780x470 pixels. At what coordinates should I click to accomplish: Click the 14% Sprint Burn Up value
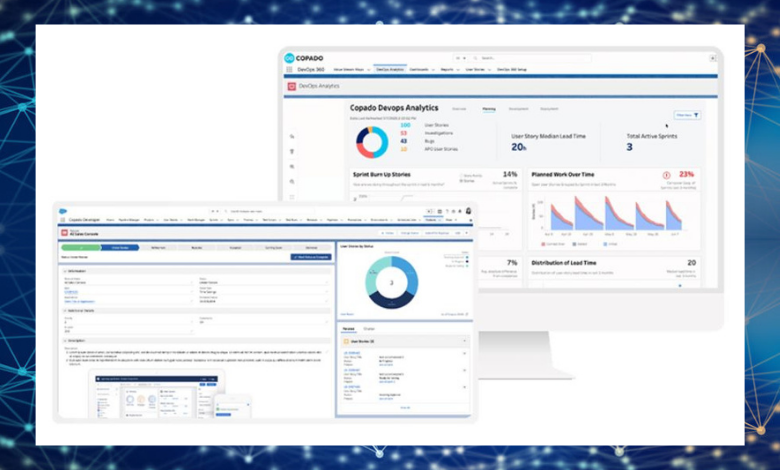click(x=510, y=175)
